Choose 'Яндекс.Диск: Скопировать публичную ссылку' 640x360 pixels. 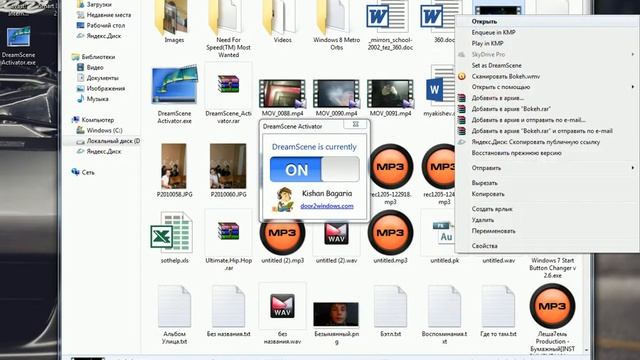[536, 142]
